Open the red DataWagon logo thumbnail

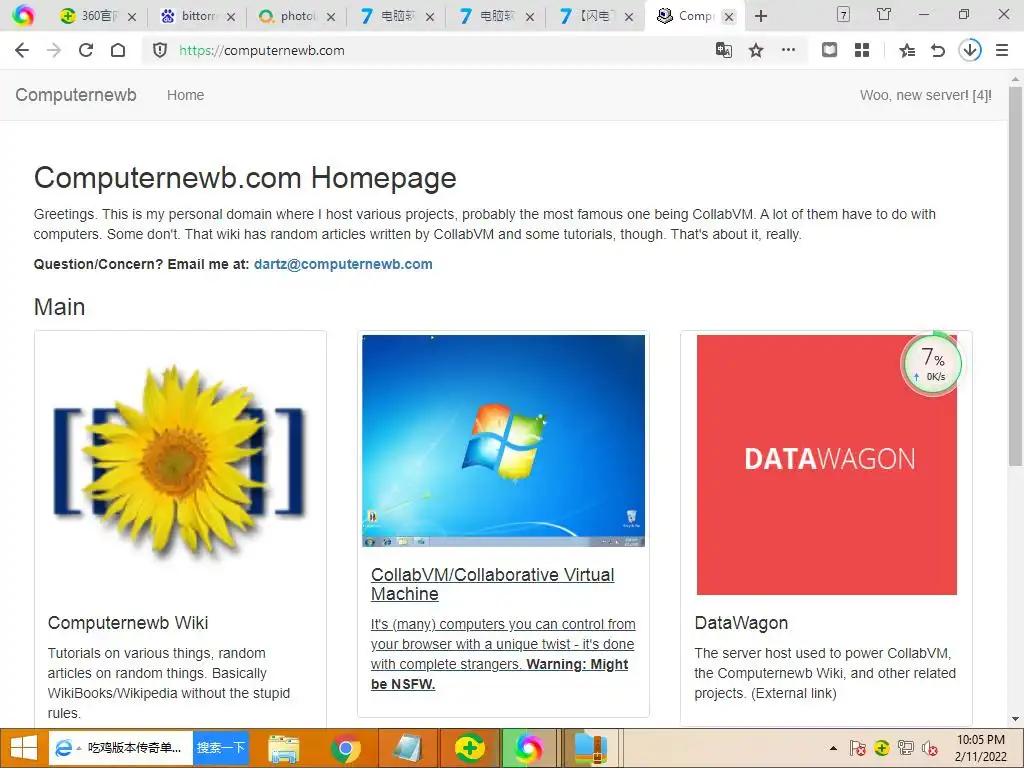[x=827, y=465]
